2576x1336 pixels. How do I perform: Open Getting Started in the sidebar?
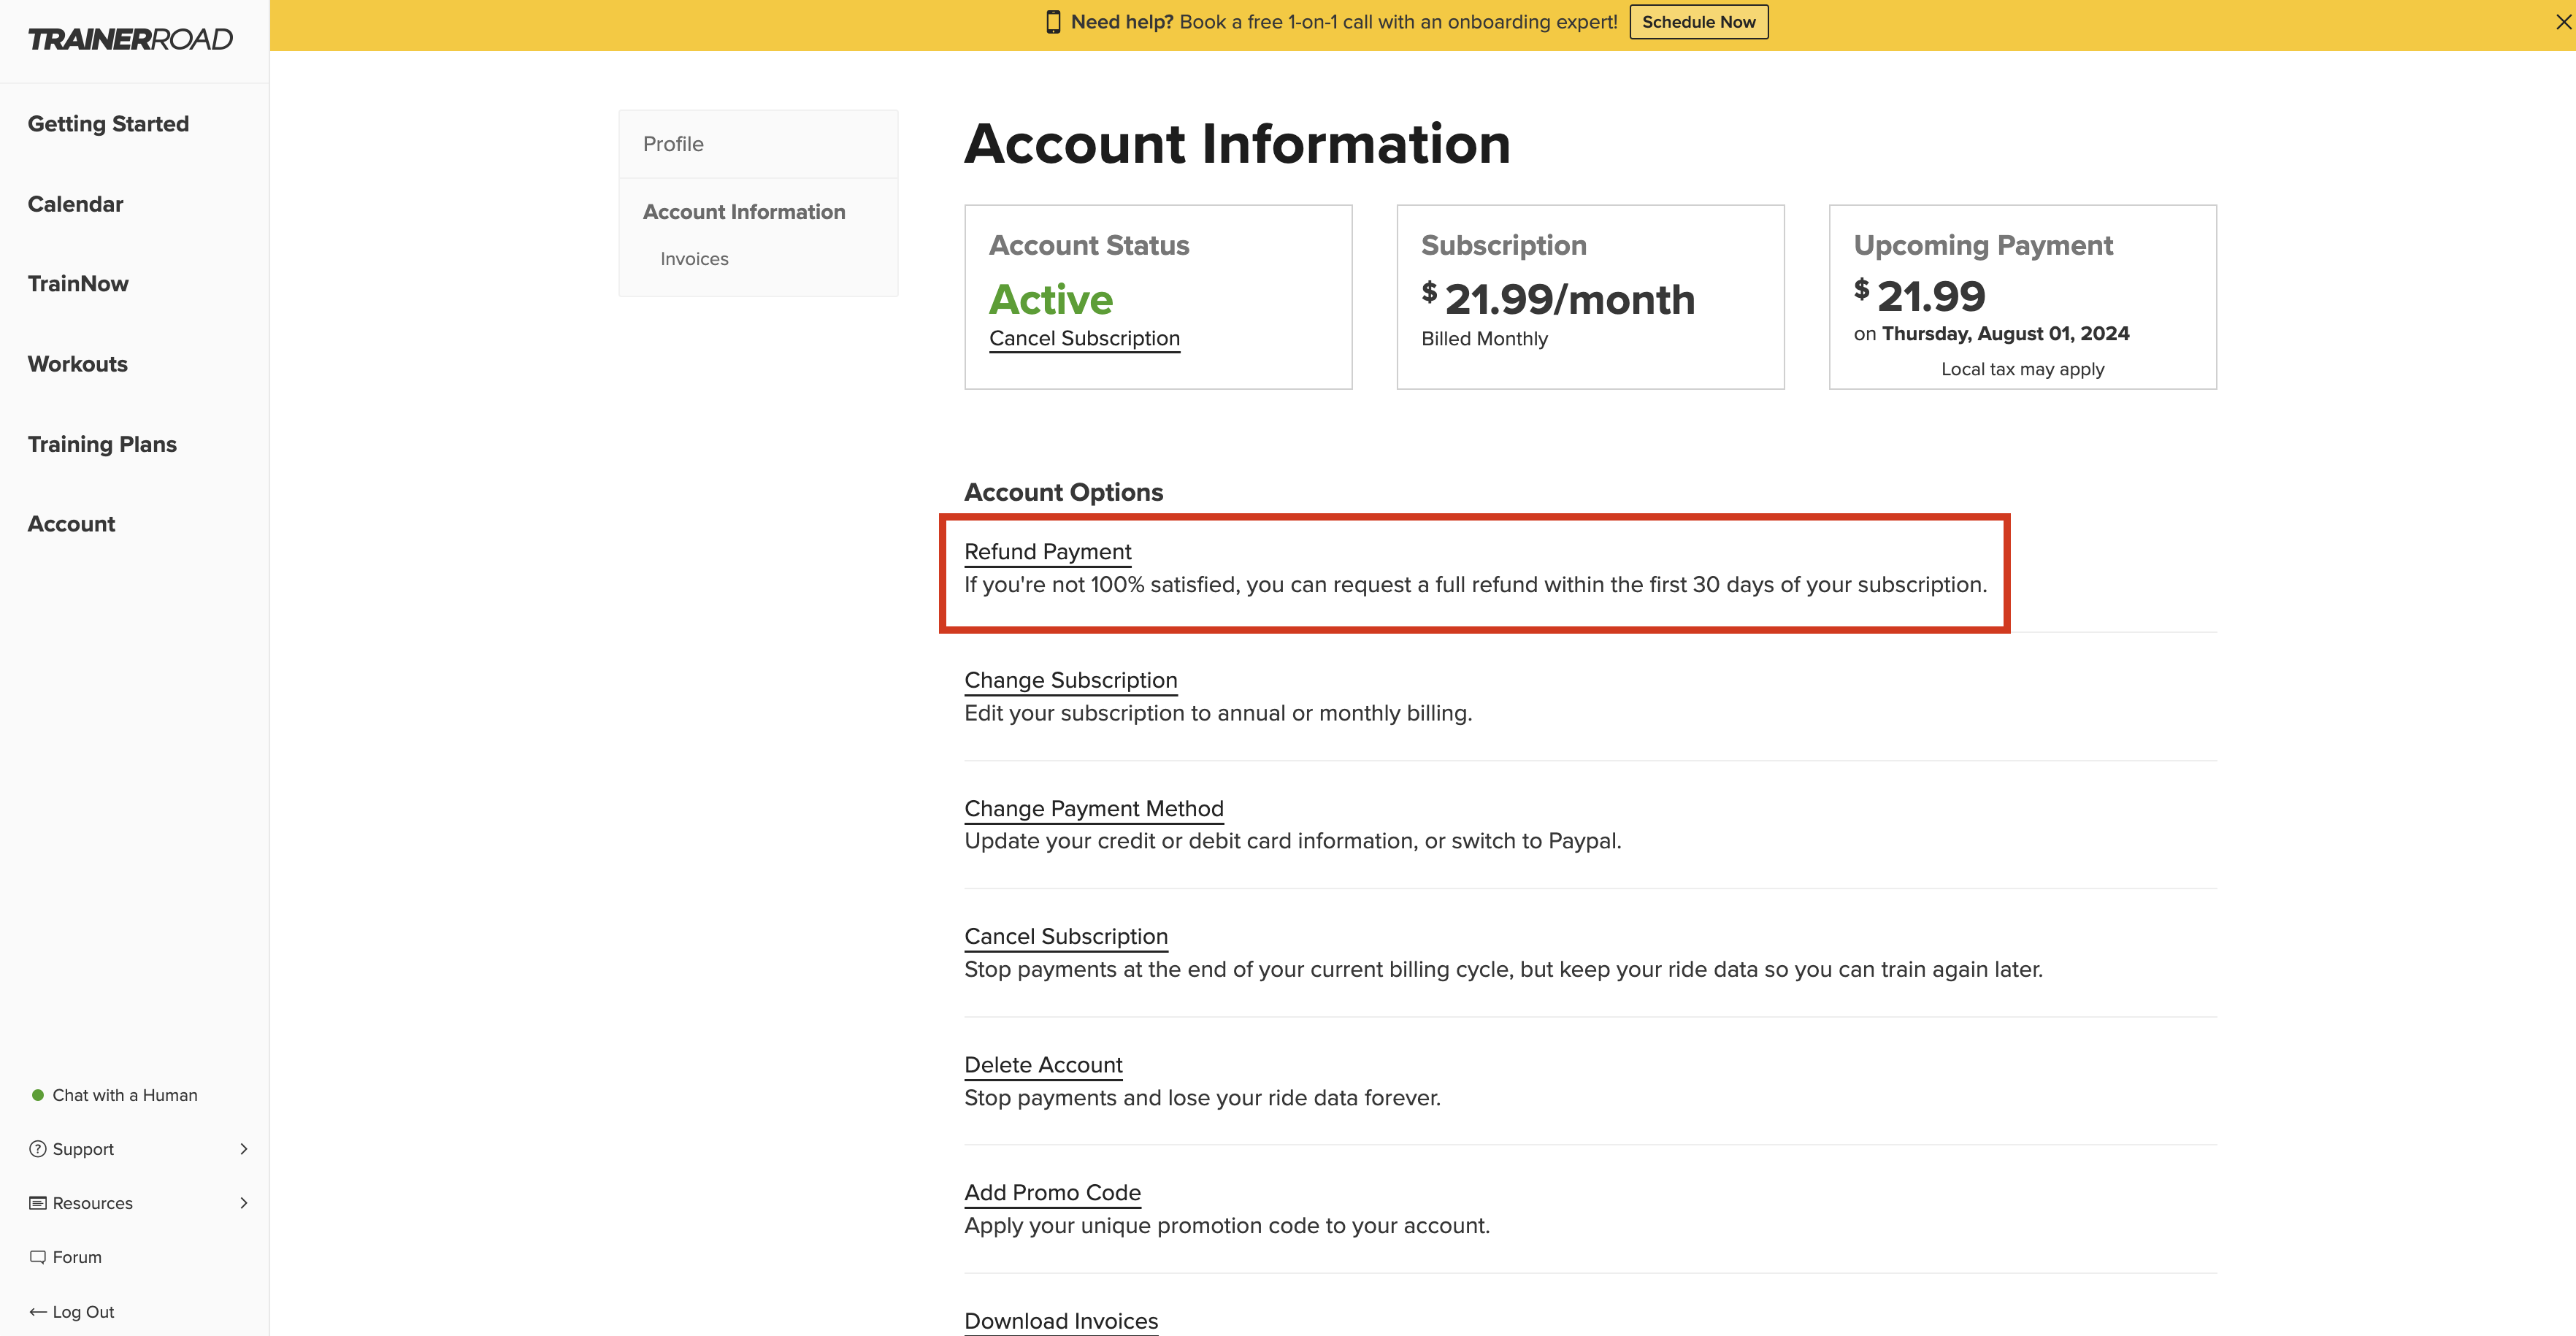pos(108,124)
